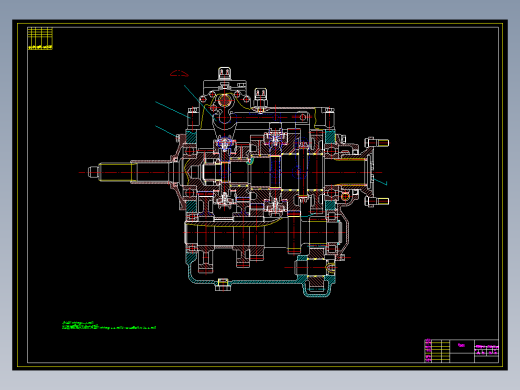
Task: Click the lower bolt on the output flange
Action: (x=377, y=201)
